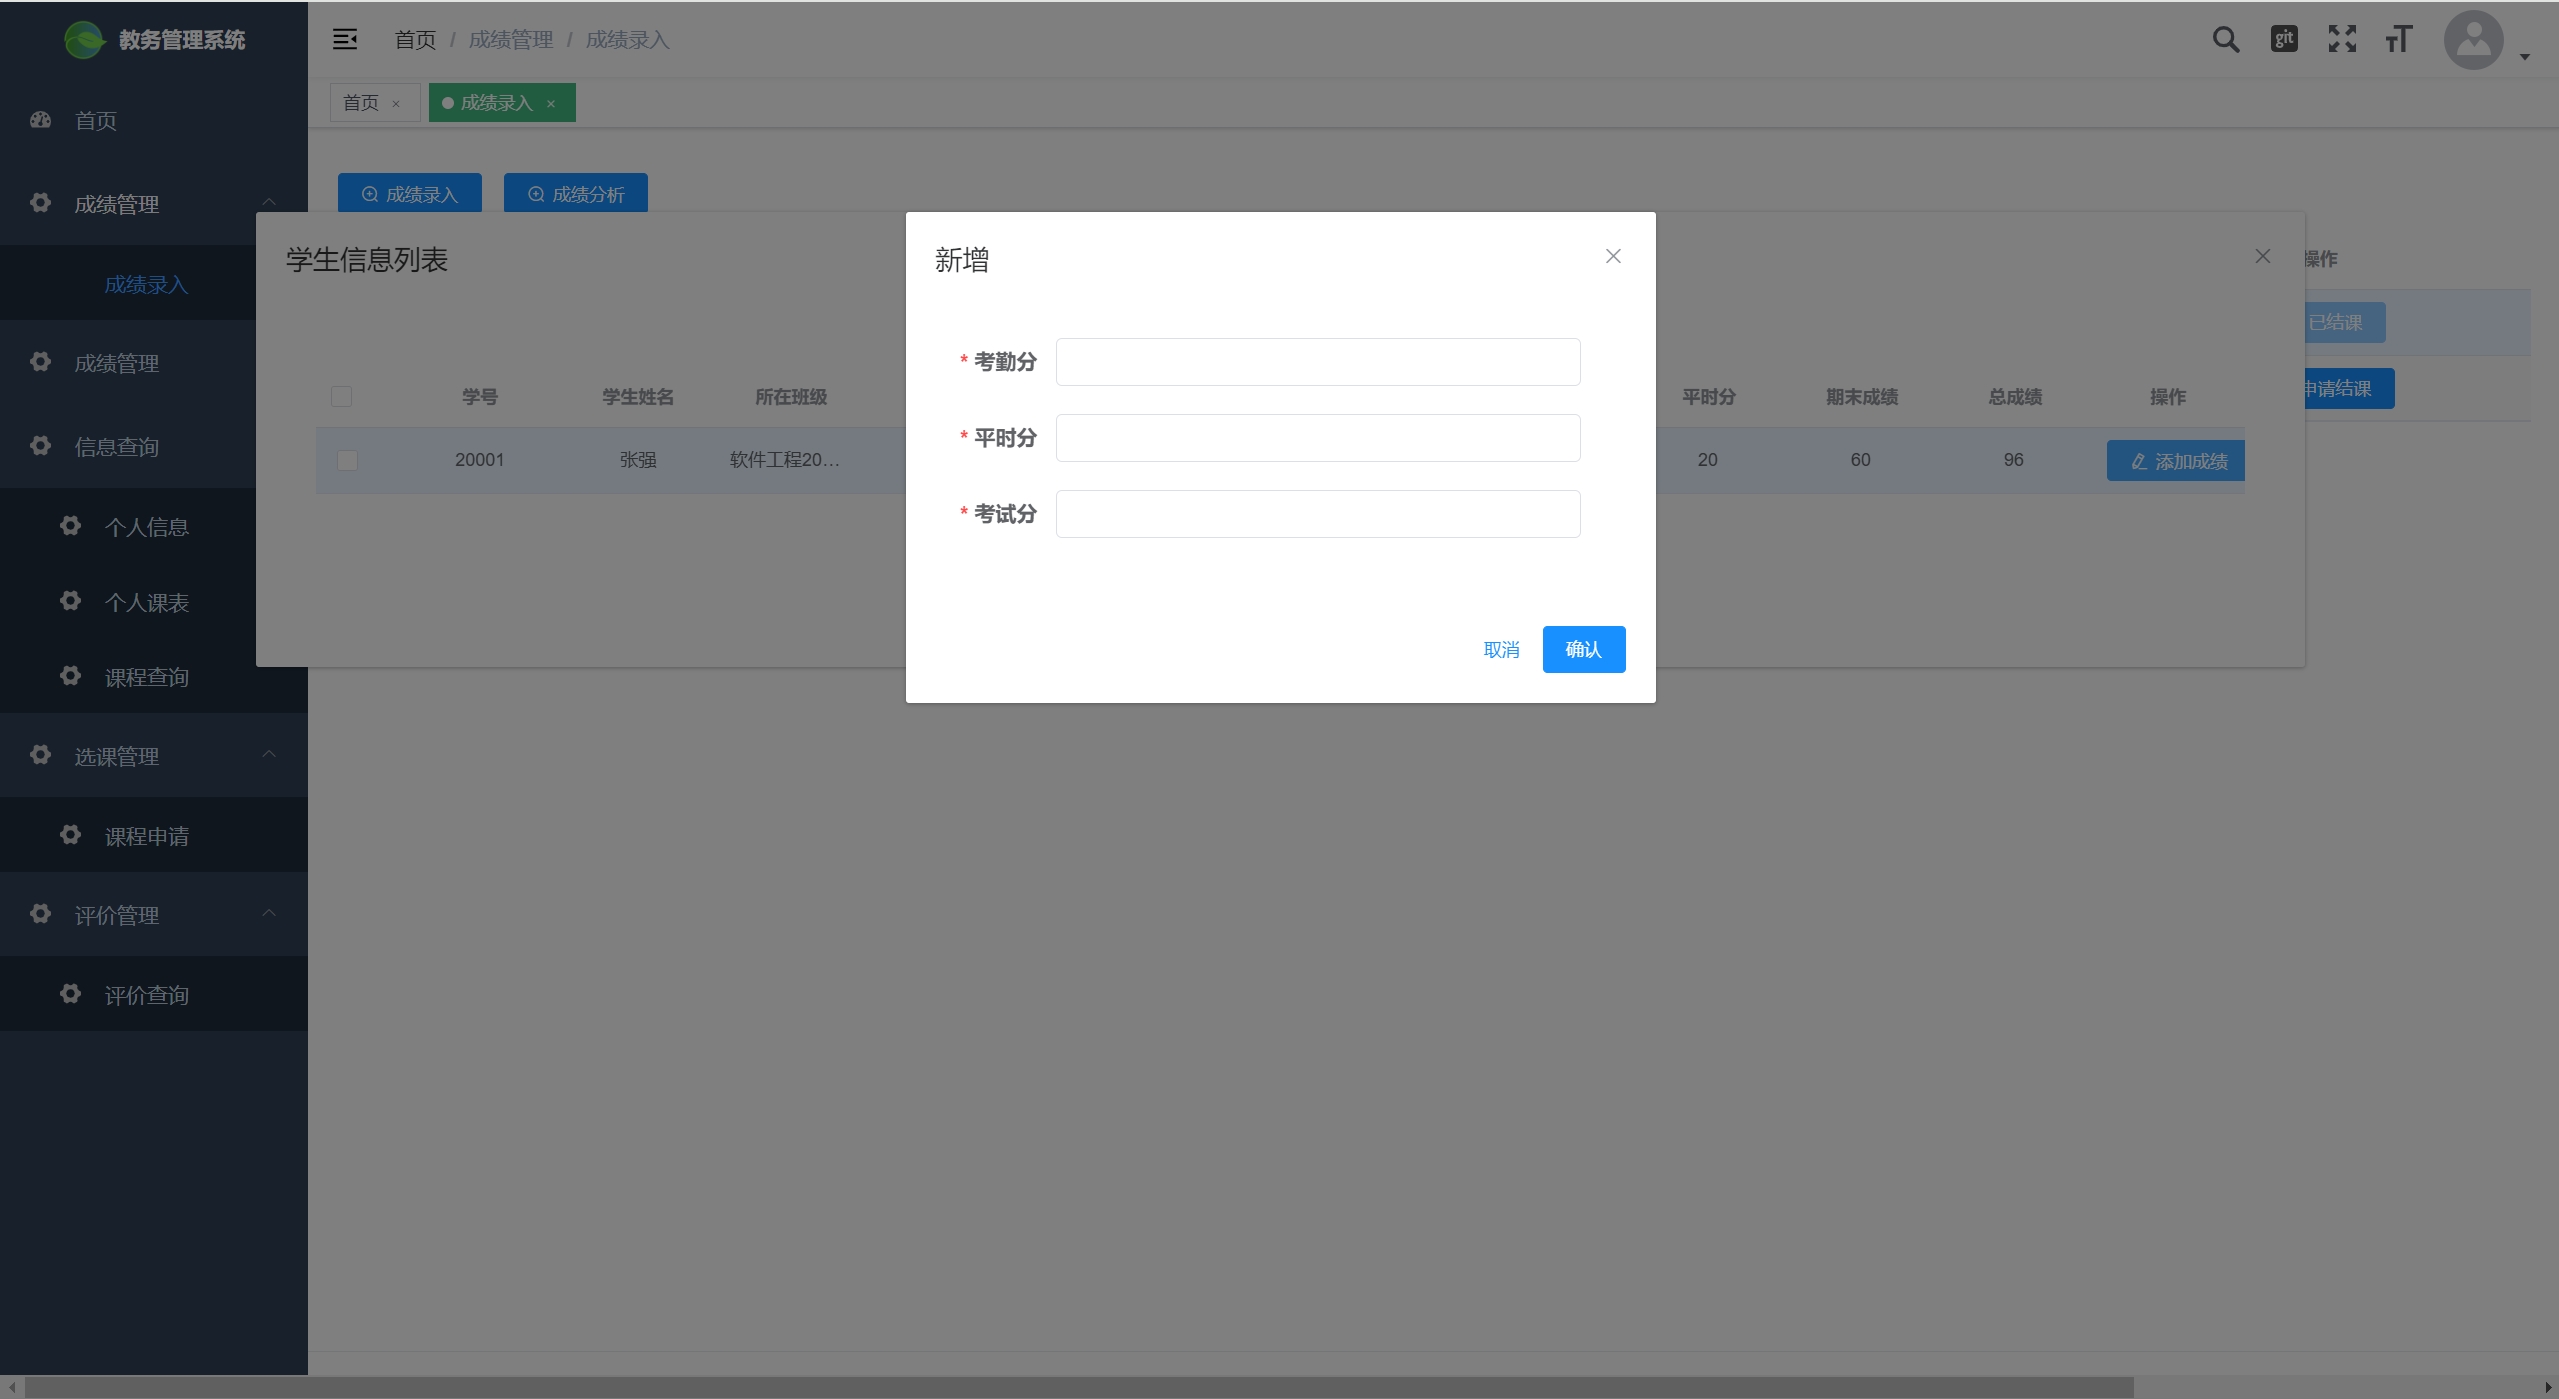This screenshot has width=2559, height=1399.
Task: Open the avatar dropdown arrow
Action: pyautogui.click(x=2525, y=57)
